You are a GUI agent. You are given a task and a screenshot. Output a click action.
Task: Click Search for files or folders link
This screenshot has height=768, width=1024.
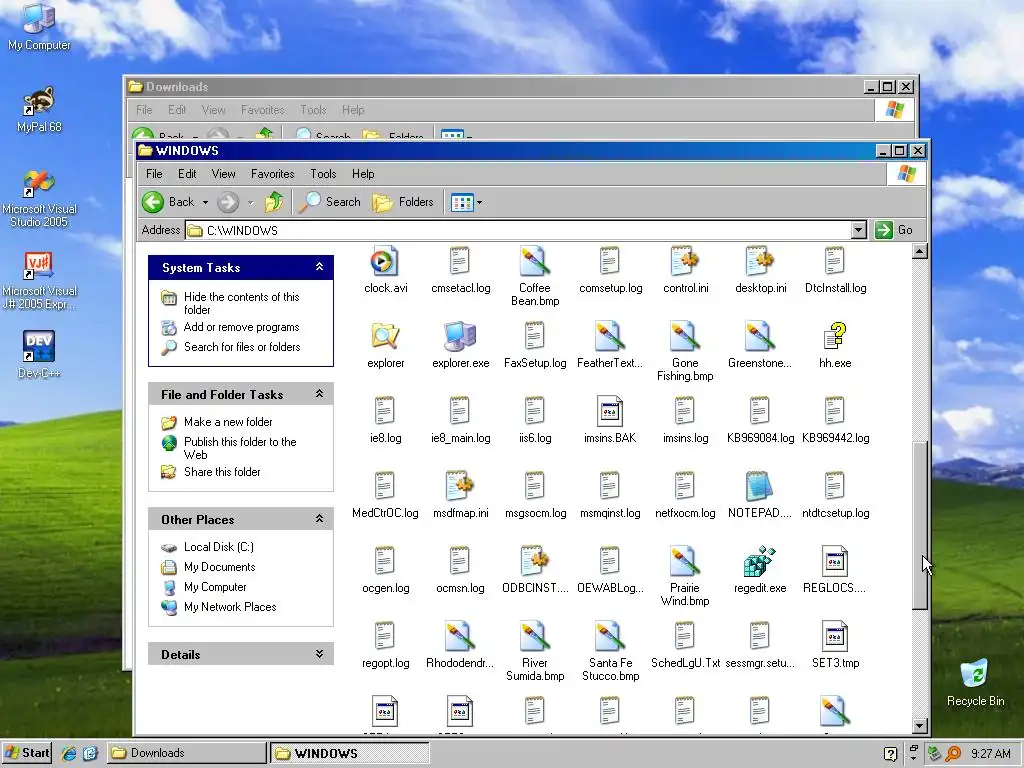click(x=242, y=347)
